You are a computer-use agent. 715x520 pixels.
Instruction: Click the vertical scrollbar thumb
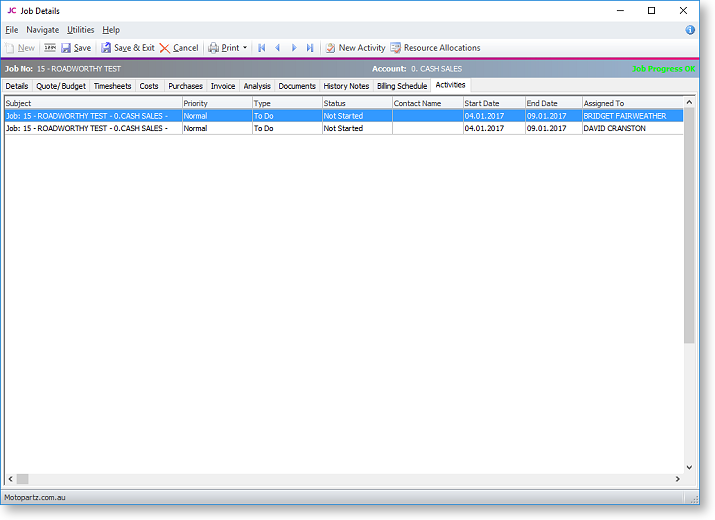coord(689,226)
